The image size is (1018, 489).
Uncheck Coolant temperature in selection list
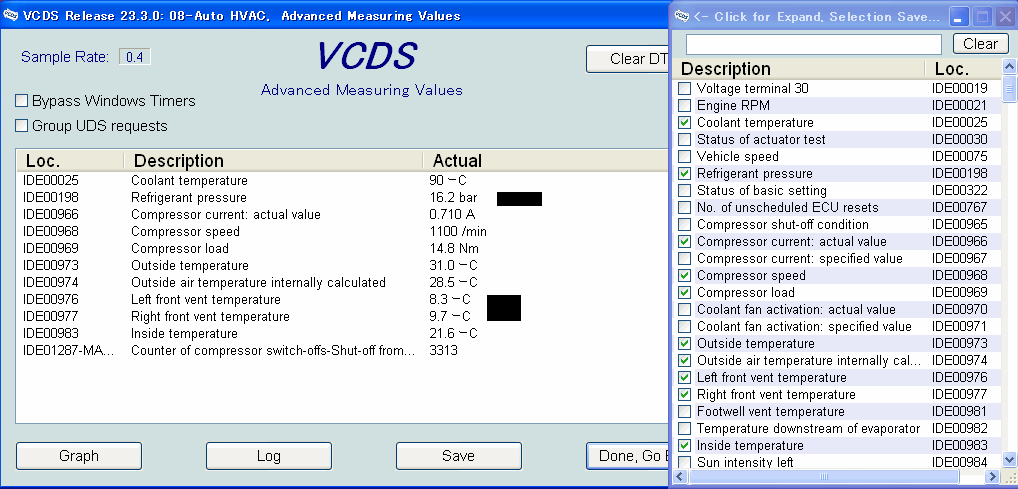685,123
